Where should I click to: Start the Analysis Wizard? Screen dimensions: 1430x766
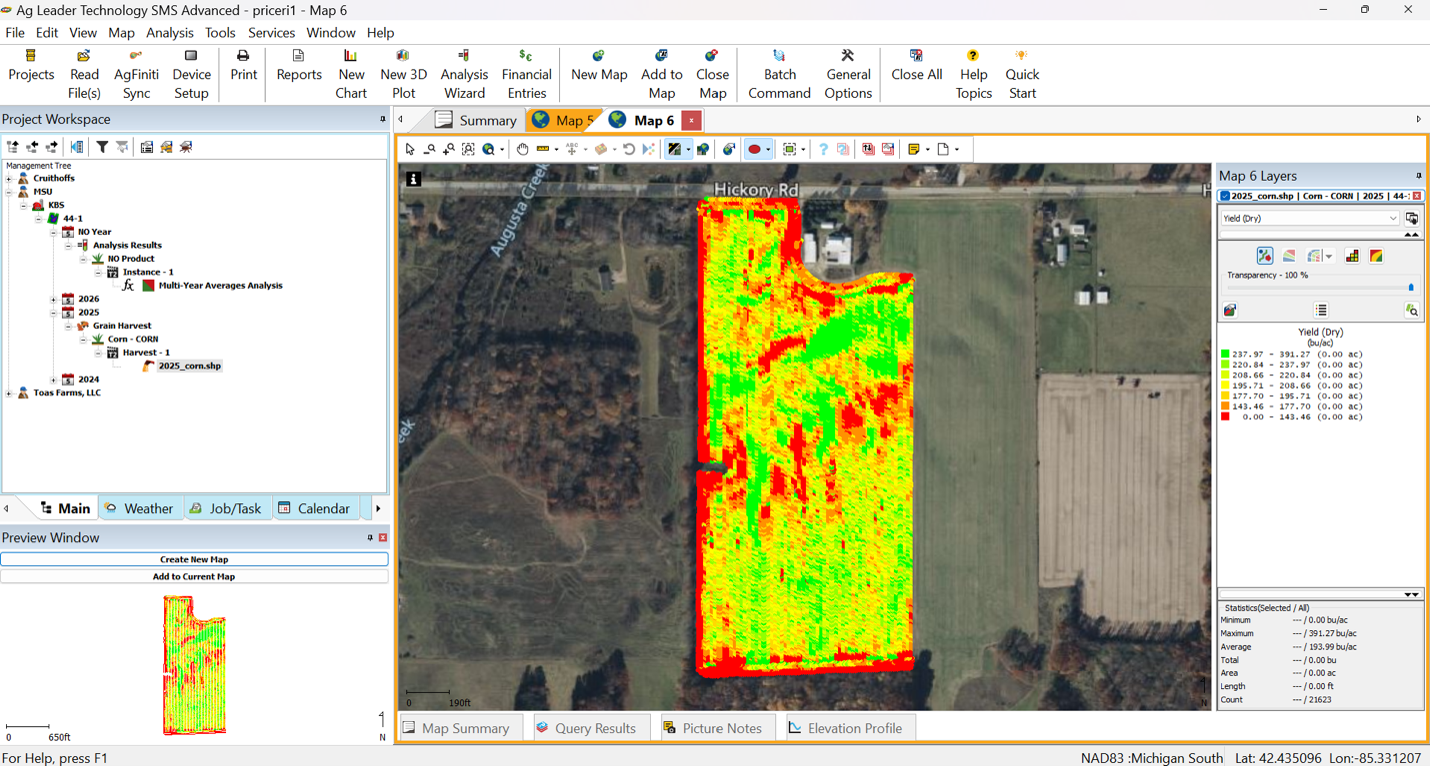coord(464,74)
